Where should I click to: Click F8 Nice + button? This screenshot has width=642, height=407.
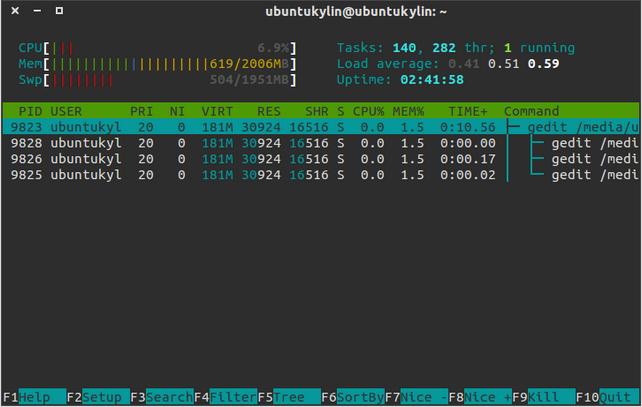[x=480, y=397]
